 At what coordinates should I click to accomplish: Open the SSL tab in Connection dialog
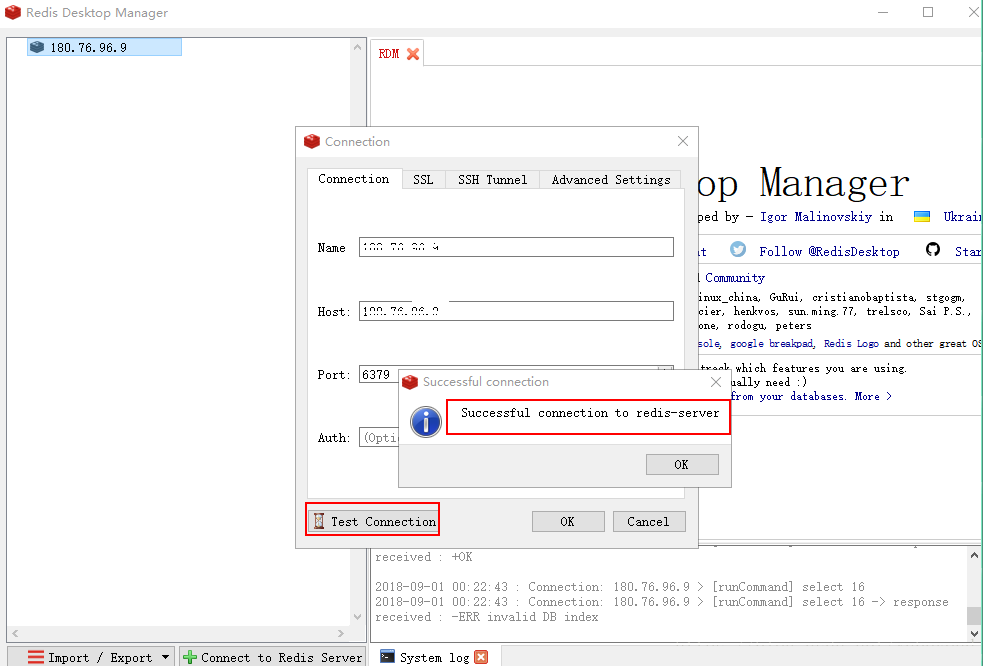(x=423, y=180)
